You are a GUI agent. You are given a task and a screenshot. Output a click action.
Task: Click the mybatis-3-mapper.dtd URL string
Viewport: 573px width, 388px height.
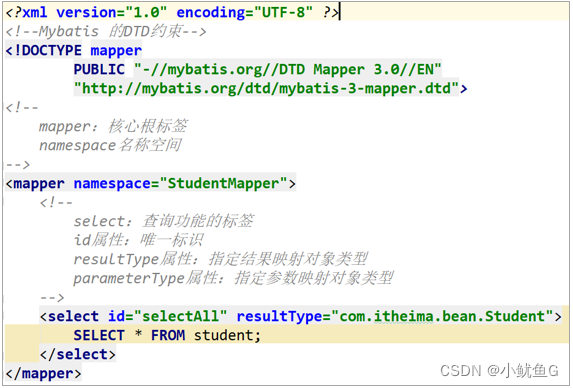pyautogui.click(x=266, y=88)
